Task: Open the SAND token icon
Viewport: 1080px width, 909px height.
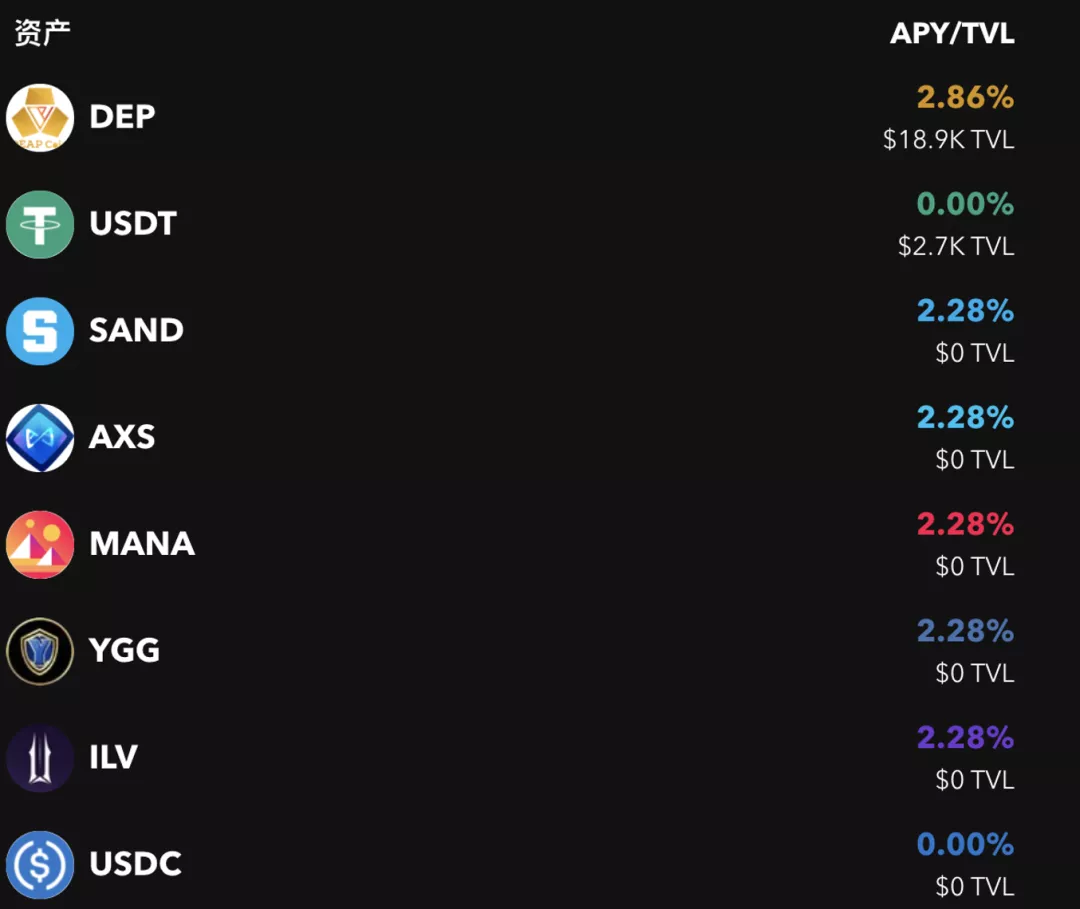Action: tap(40, 331)
